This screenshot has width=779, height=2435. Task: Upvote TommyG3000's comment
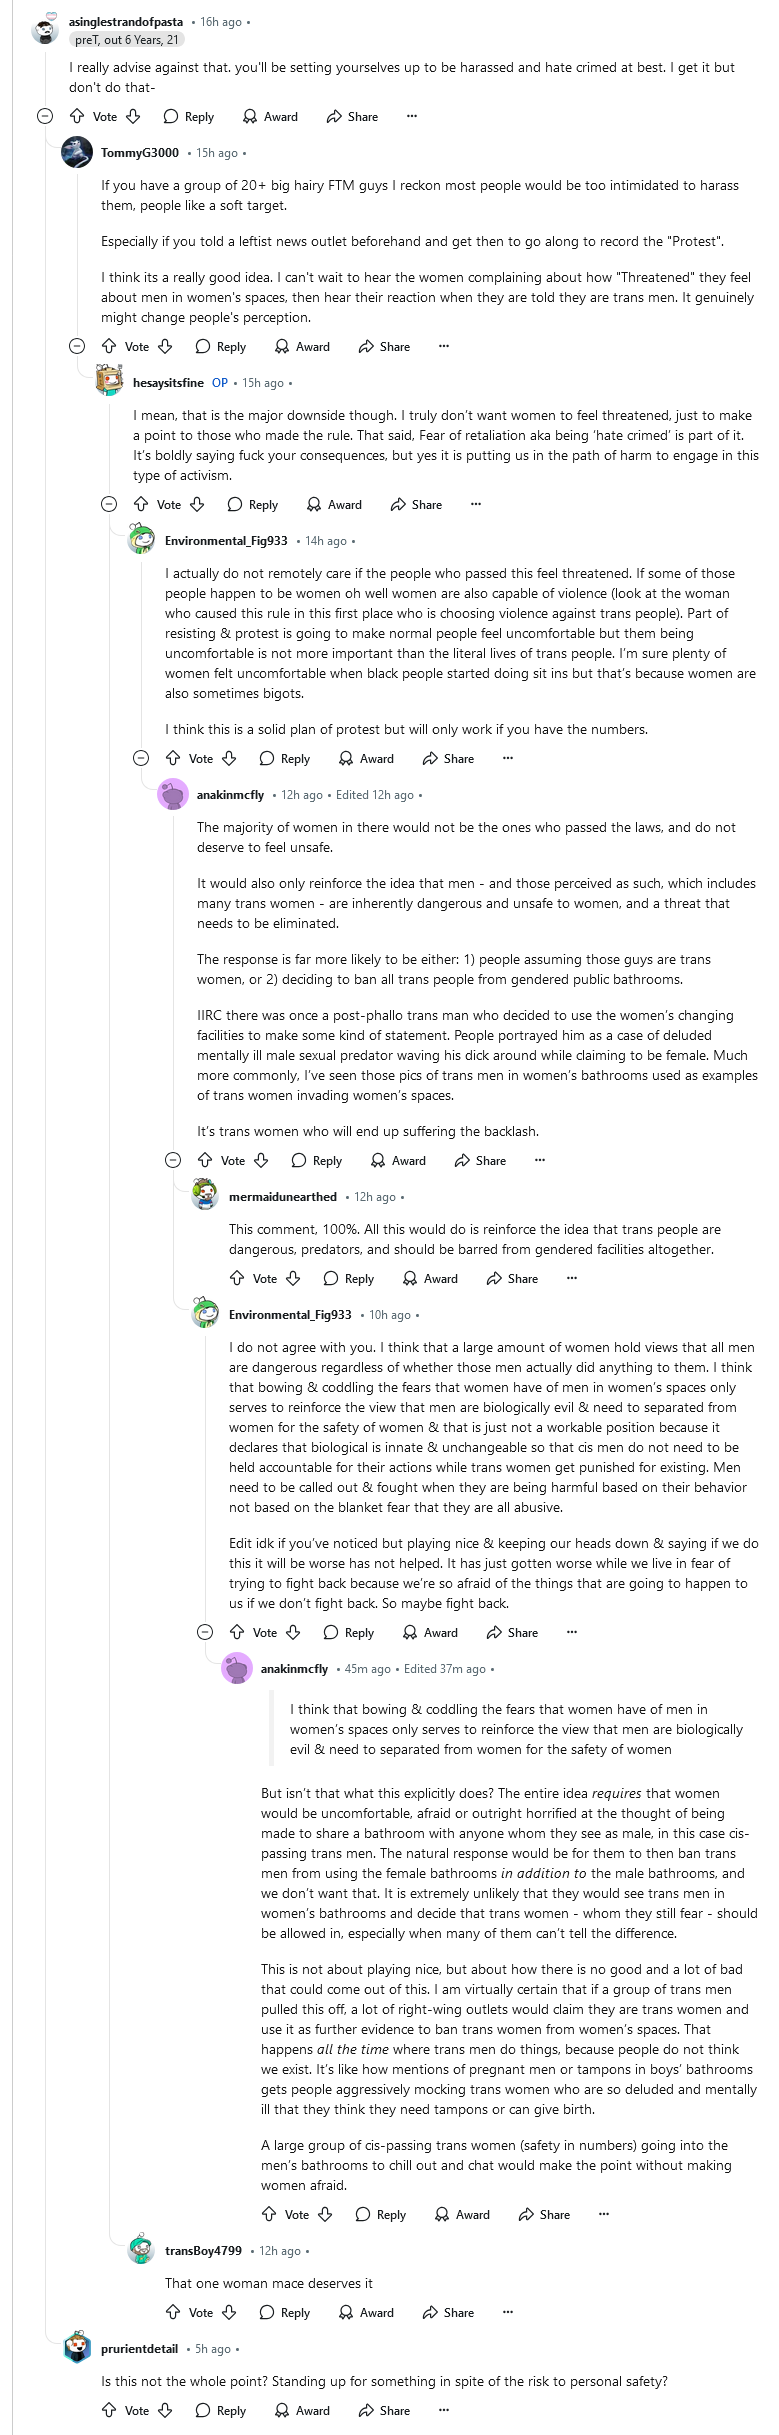point(109,346)
